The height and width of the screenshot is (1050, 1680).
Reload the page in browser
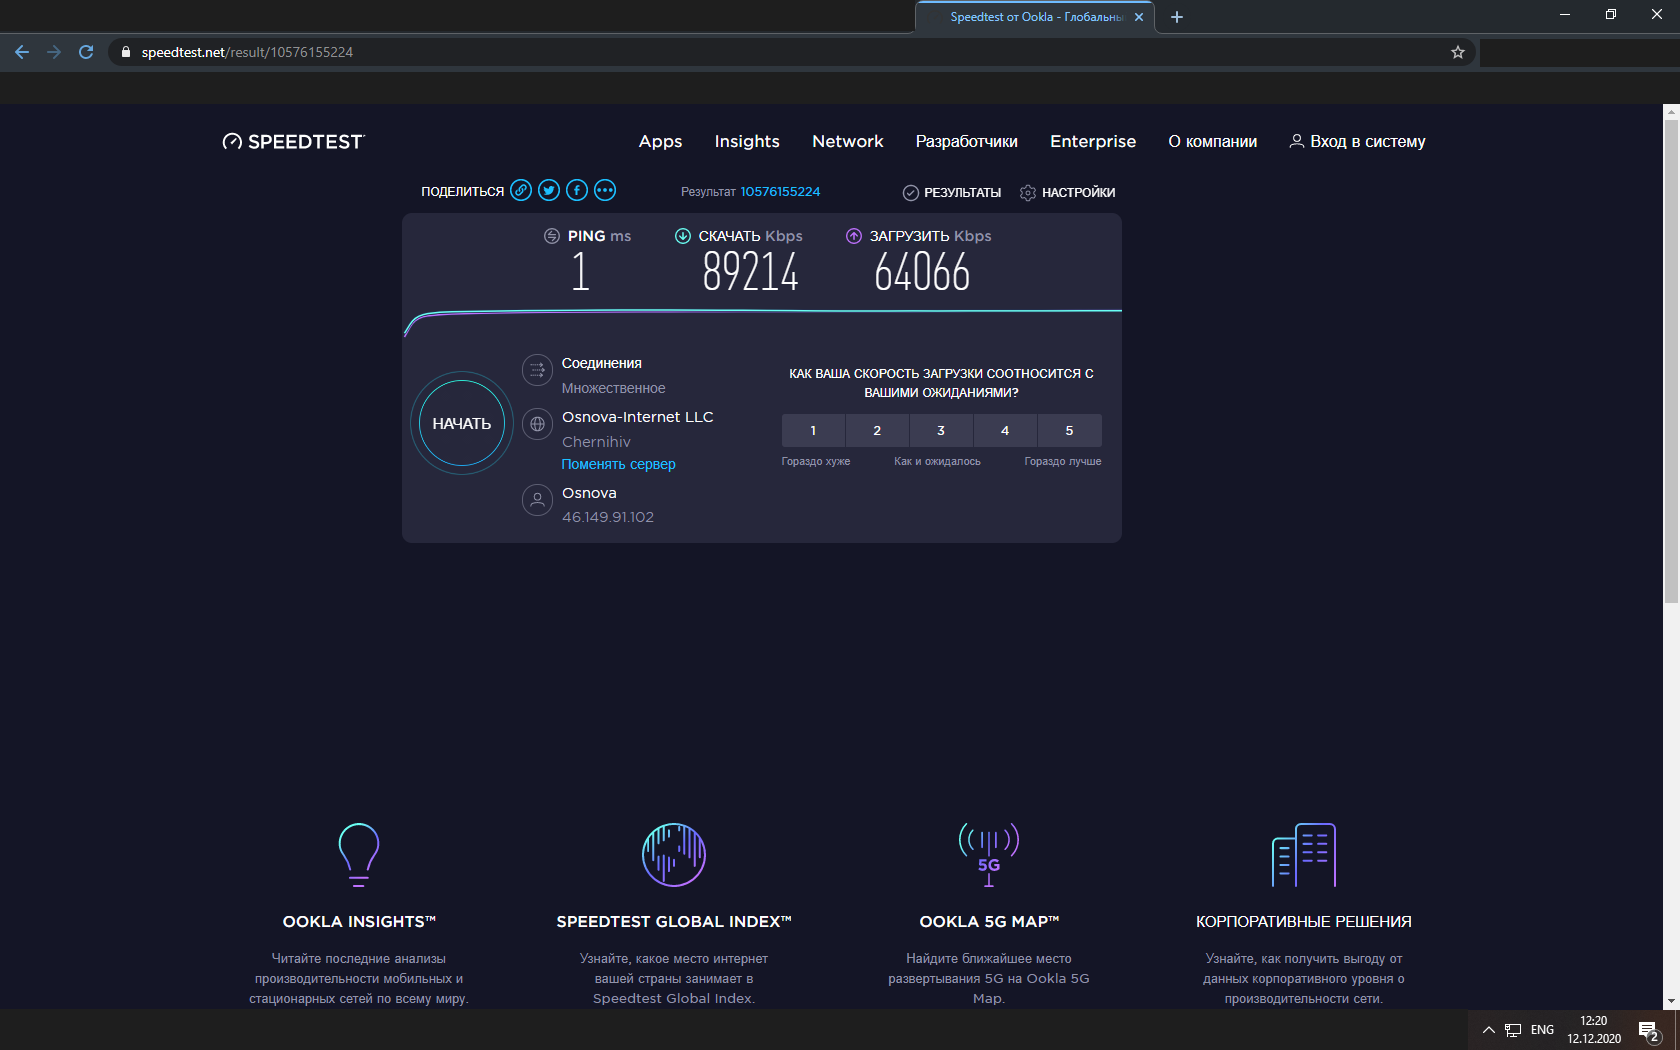[86, 52]
